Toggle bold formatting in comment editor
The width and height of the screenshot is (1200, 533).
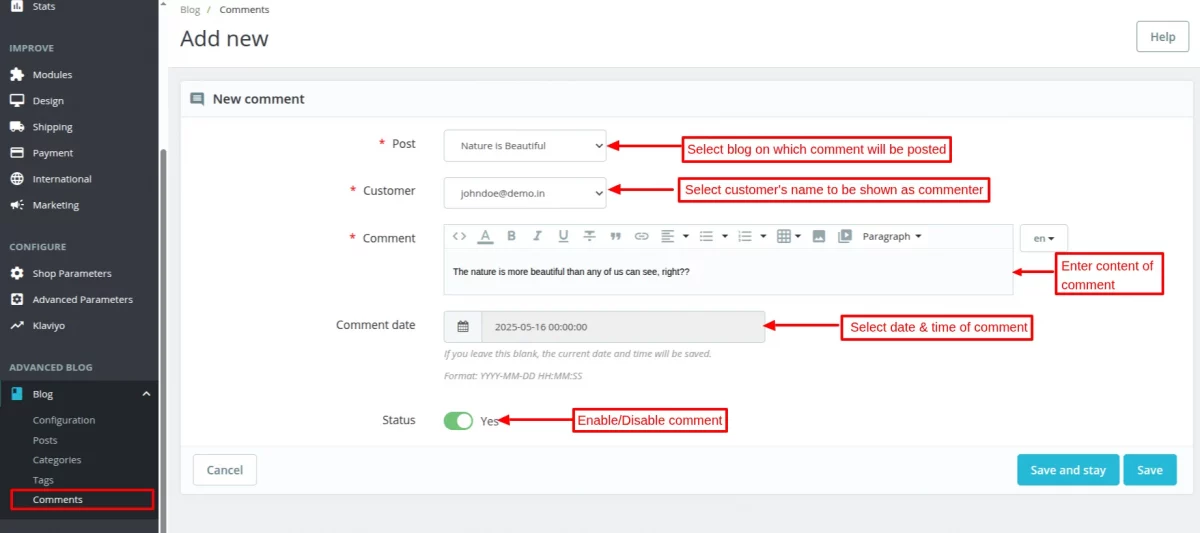511,237
